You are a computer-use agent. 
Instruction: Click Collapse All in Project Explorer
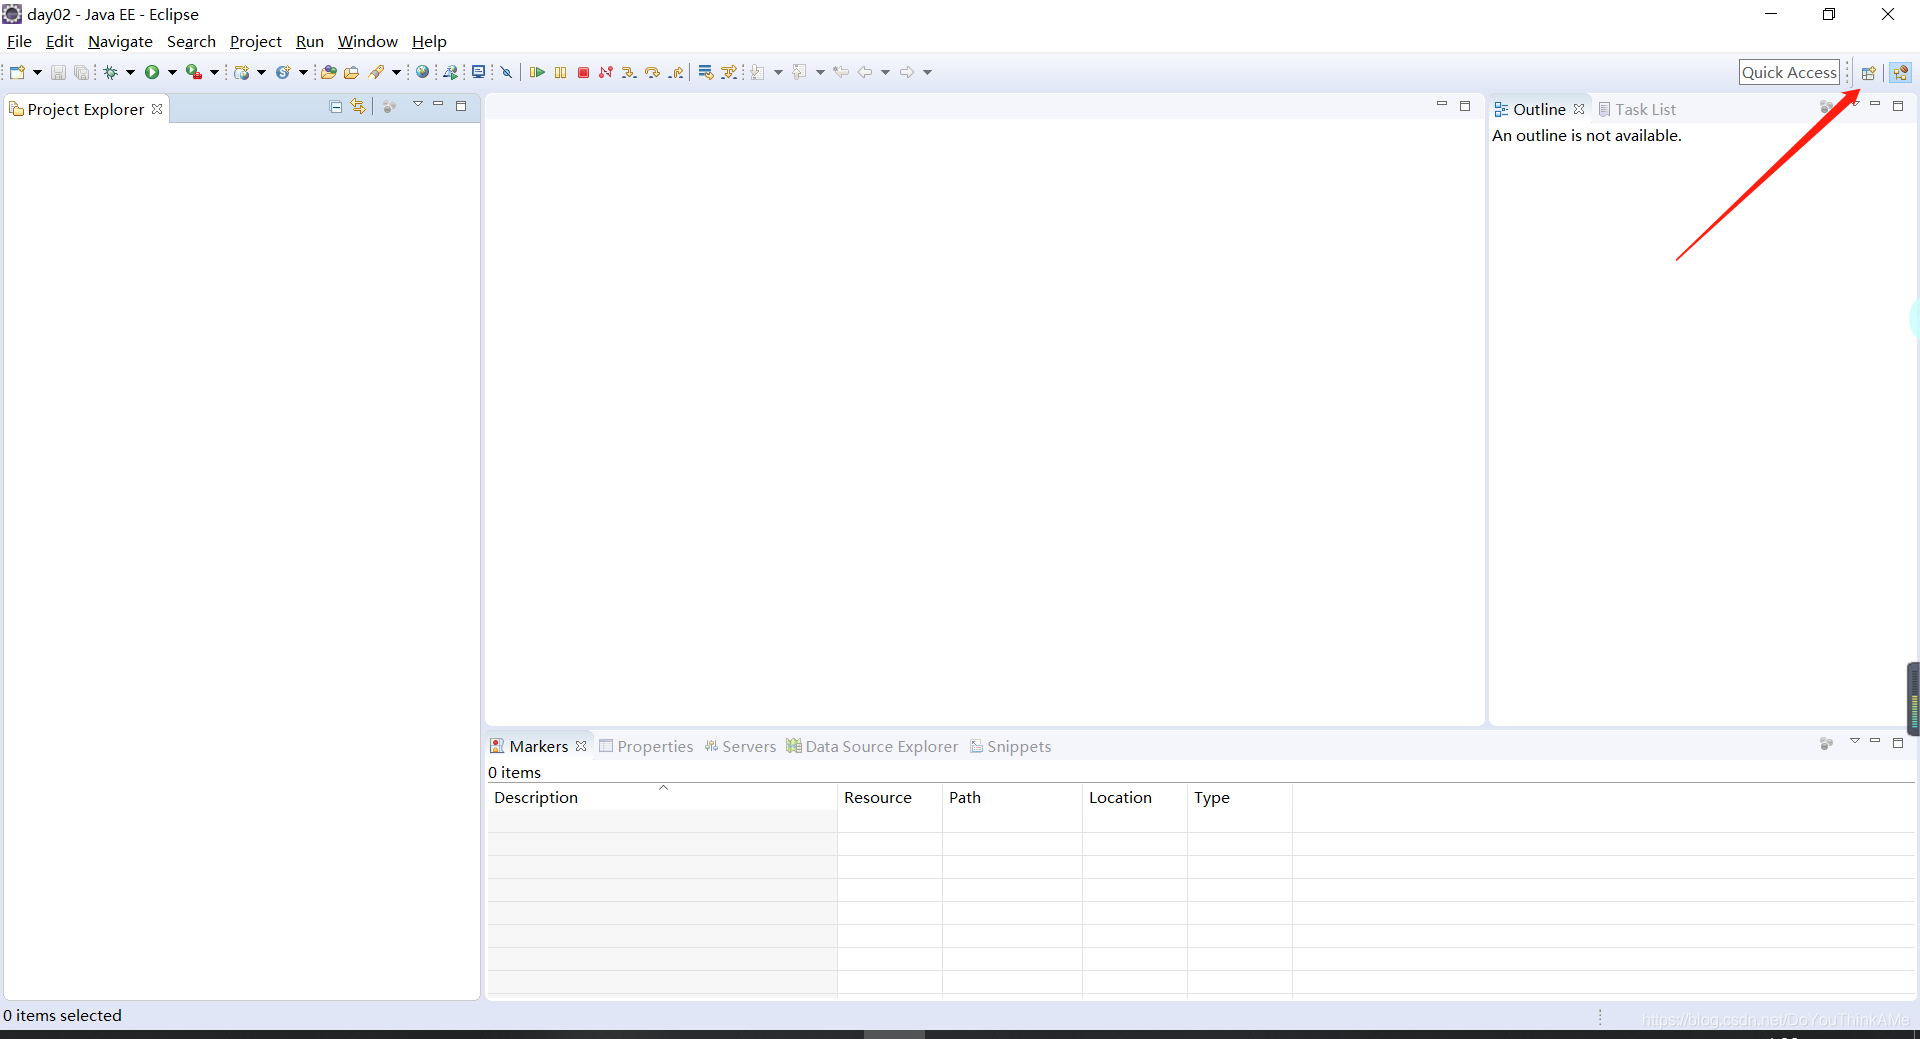coord(336,106)
